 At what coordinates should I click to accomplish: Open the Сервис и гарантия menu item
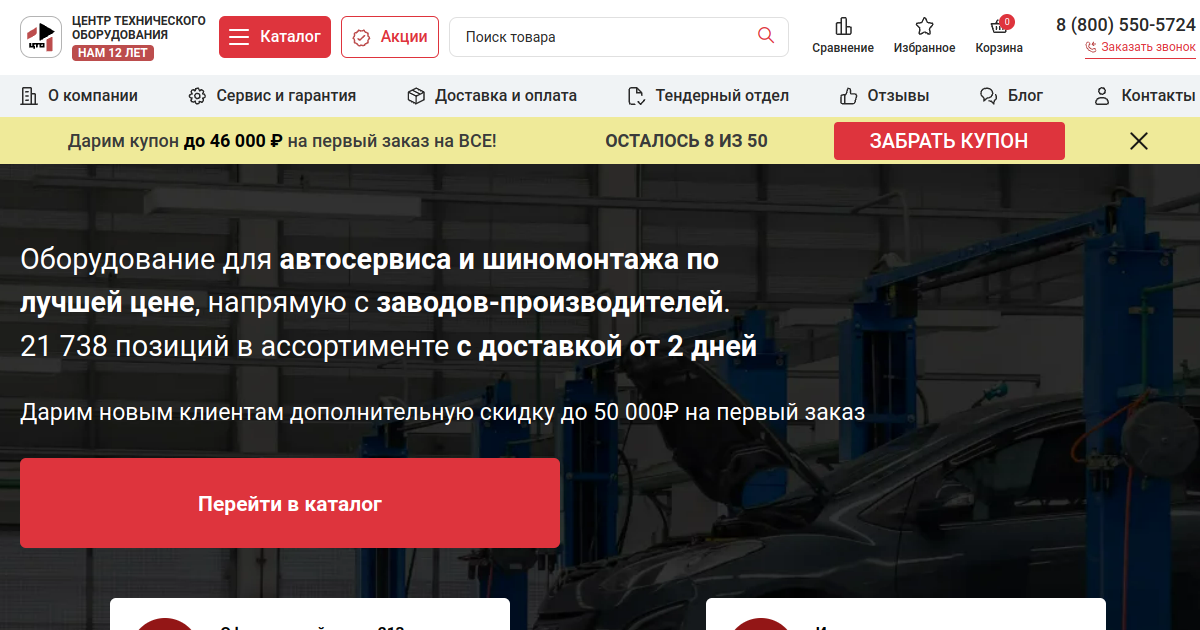(x=272, y=96)
